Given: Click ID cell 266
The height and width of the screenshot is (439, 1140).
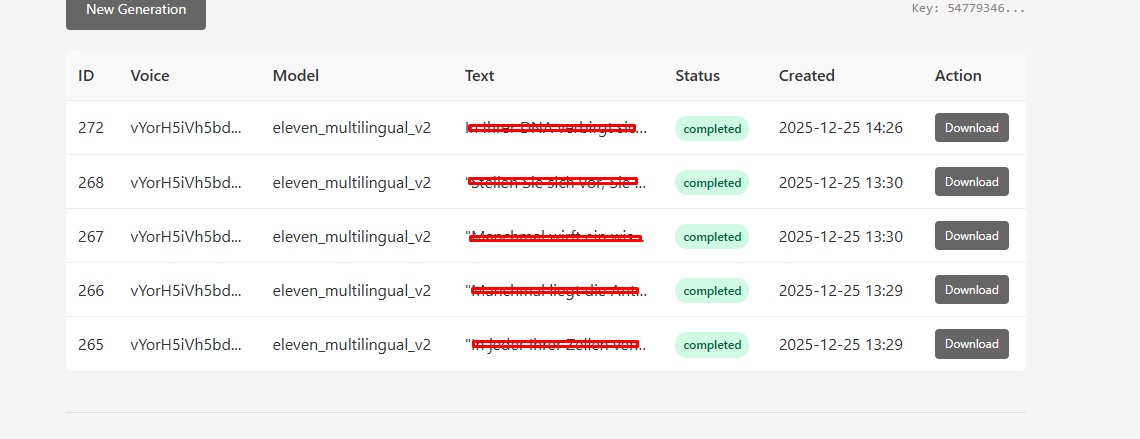Looking at the screenshot, I should [91, 291].
